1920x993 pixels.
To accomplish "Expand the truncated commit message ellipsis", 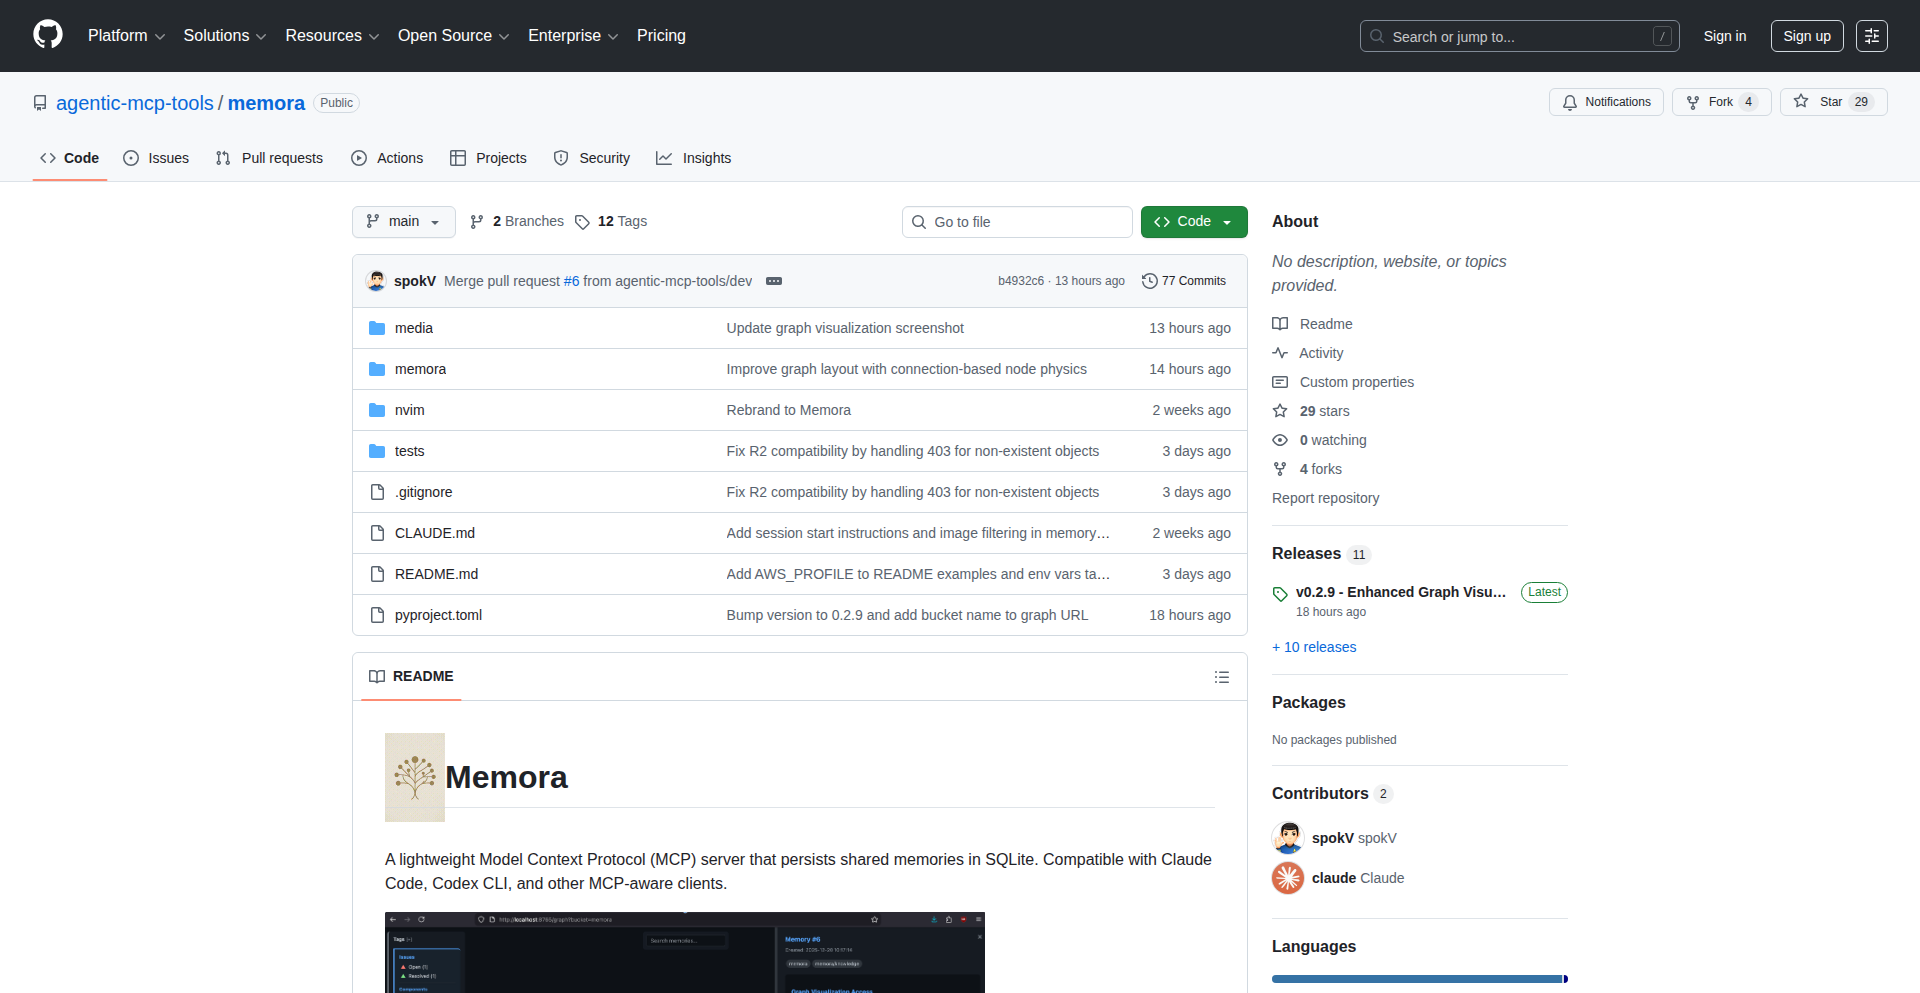I will click(x=774, y=281).
